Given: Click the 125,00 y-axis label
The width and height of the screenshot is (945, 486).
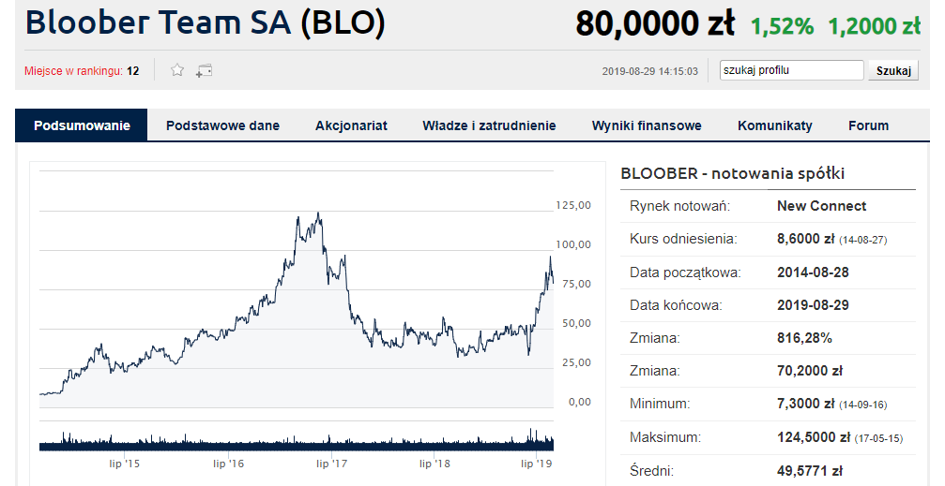Looking at the screenshot, I should point(573,206).
